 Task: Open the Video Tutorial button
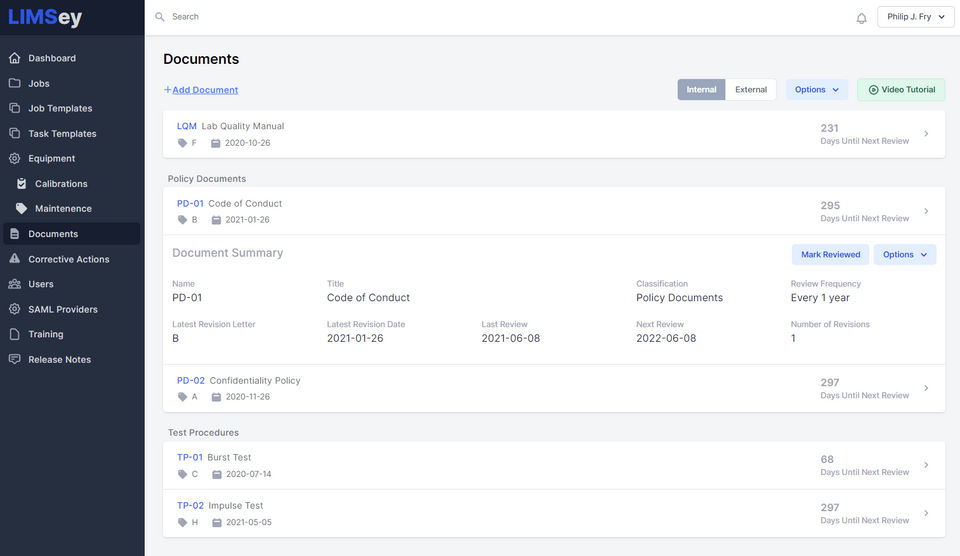(901, 90)
